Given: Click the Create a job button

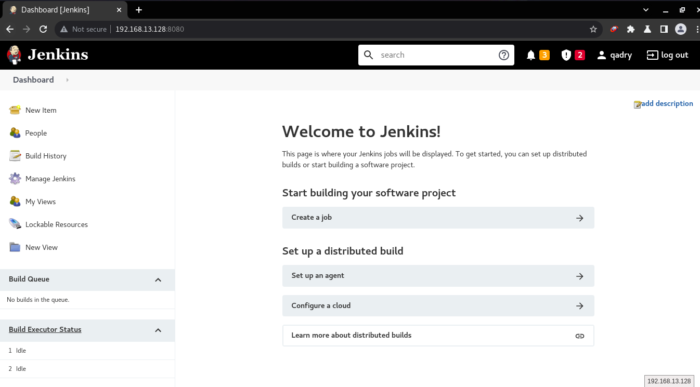Looking at the screenshot, I should (x=438, y=218).
